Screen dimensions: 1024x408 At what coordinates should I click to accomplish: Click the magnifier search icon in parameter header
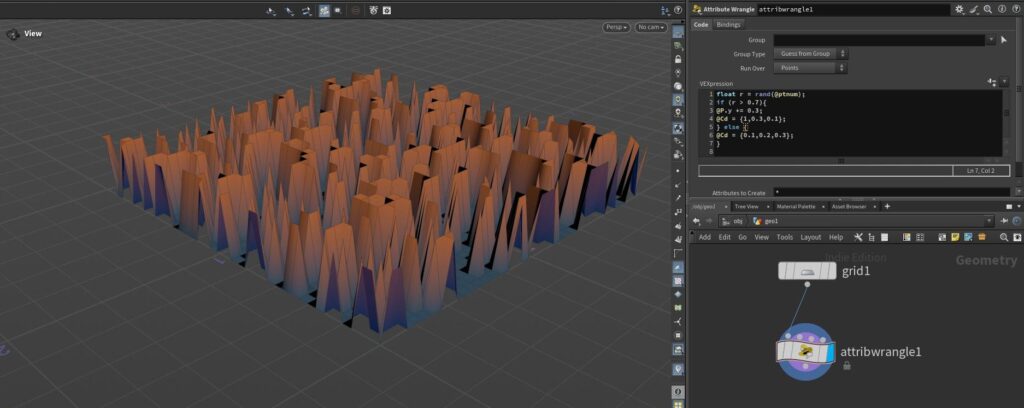987,9
